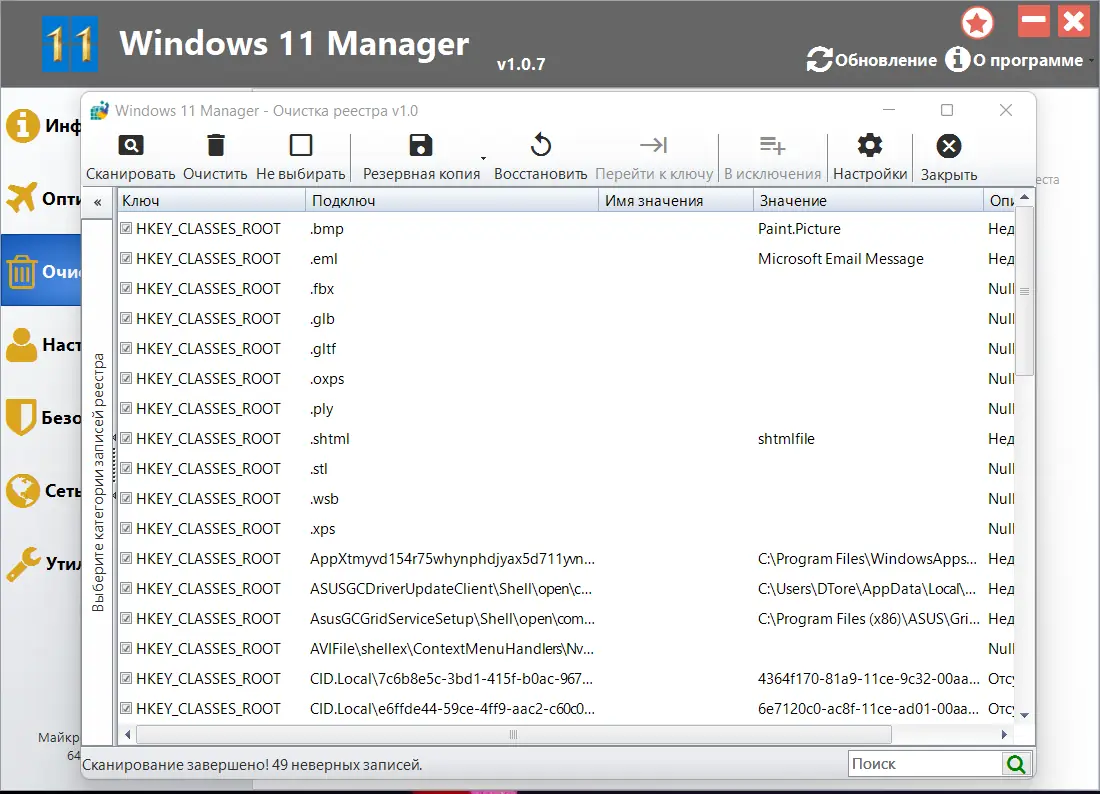Click the Clean (Очистить) trash icon

[x=215, y=145]
